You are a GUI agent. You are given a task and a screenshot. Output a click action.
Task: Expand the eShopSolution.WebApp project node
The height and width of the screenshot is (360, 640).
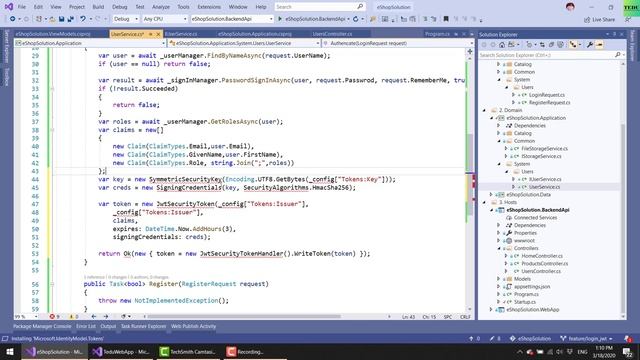click(x=492, y=310)
